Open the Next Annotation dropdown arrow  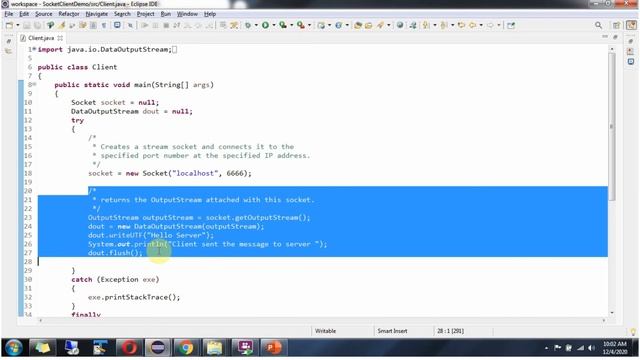pos(435,25)
